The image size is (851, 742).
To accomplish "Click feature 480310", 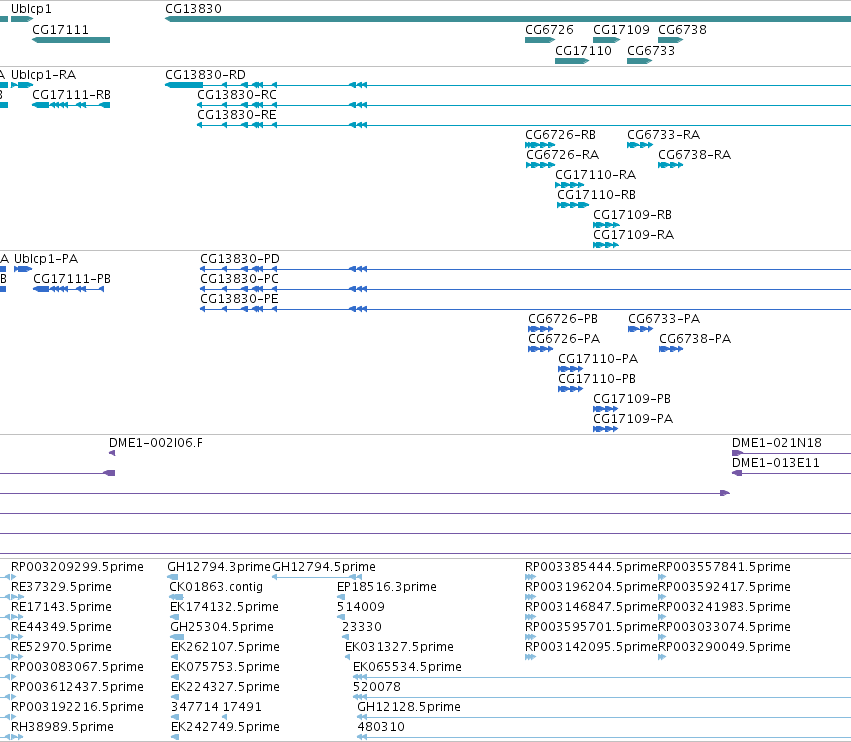I will (x=381, y=726).
